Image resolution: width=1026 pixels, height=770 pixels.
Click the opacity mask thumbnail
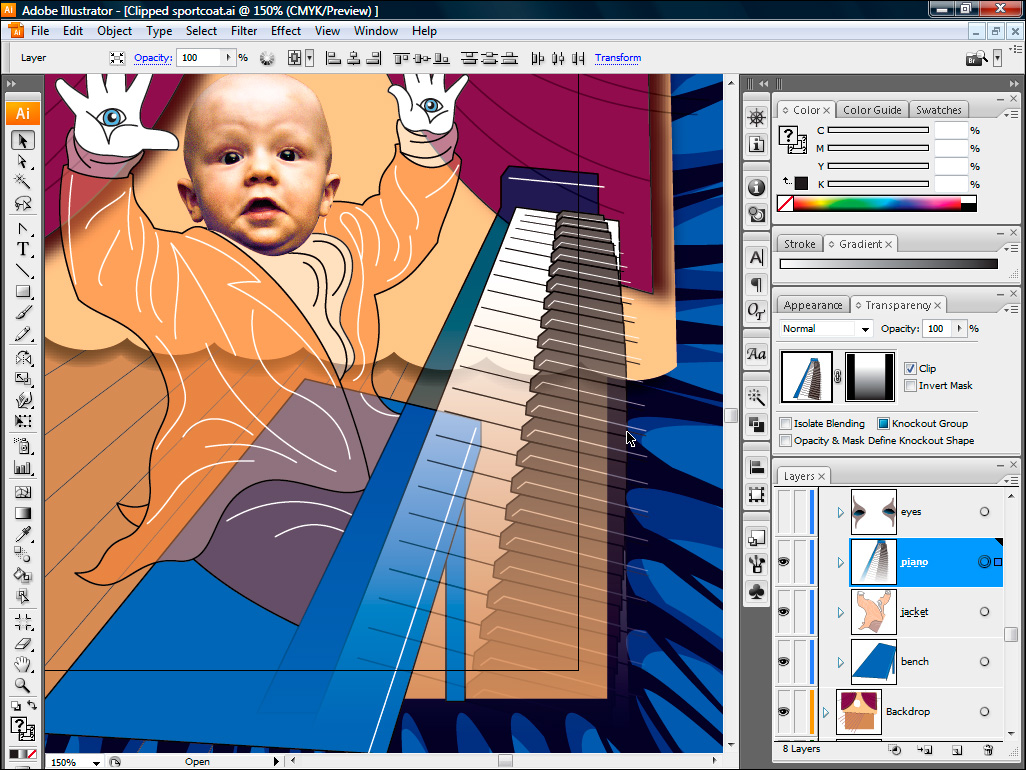click(870, 377)
